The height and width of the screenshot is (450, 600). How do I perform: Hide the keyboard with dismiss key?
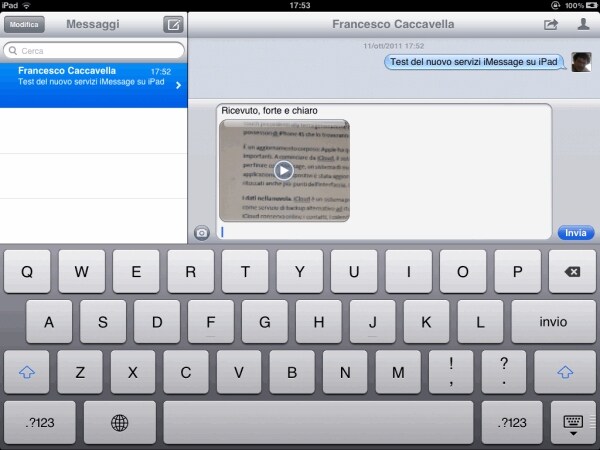pos(573,424)
